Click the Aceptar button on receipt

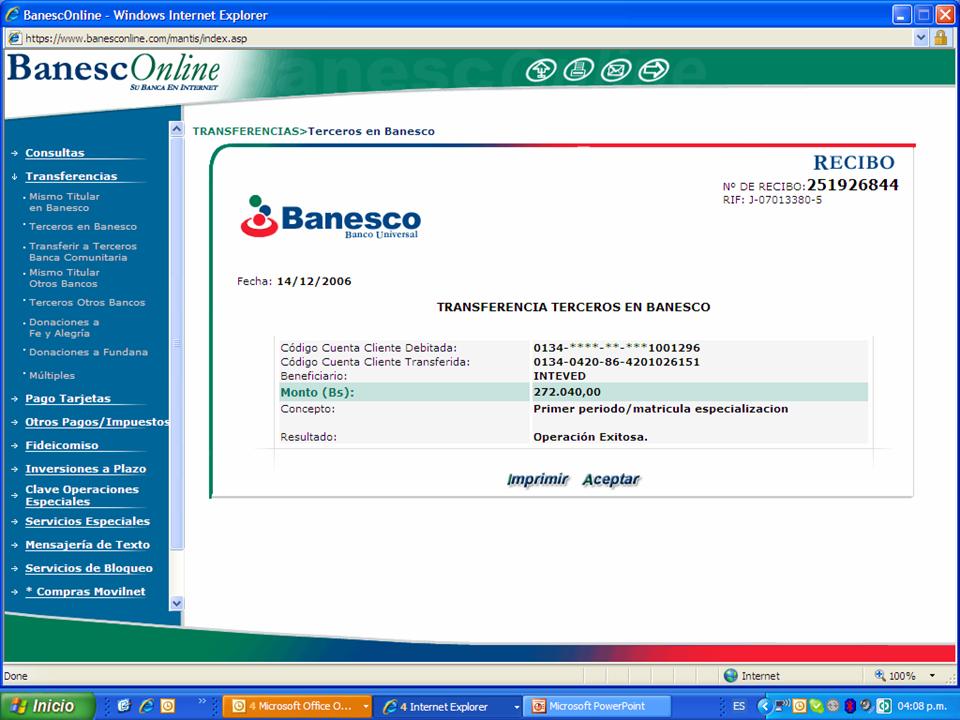pyautogui.click(x=611, y=479)
